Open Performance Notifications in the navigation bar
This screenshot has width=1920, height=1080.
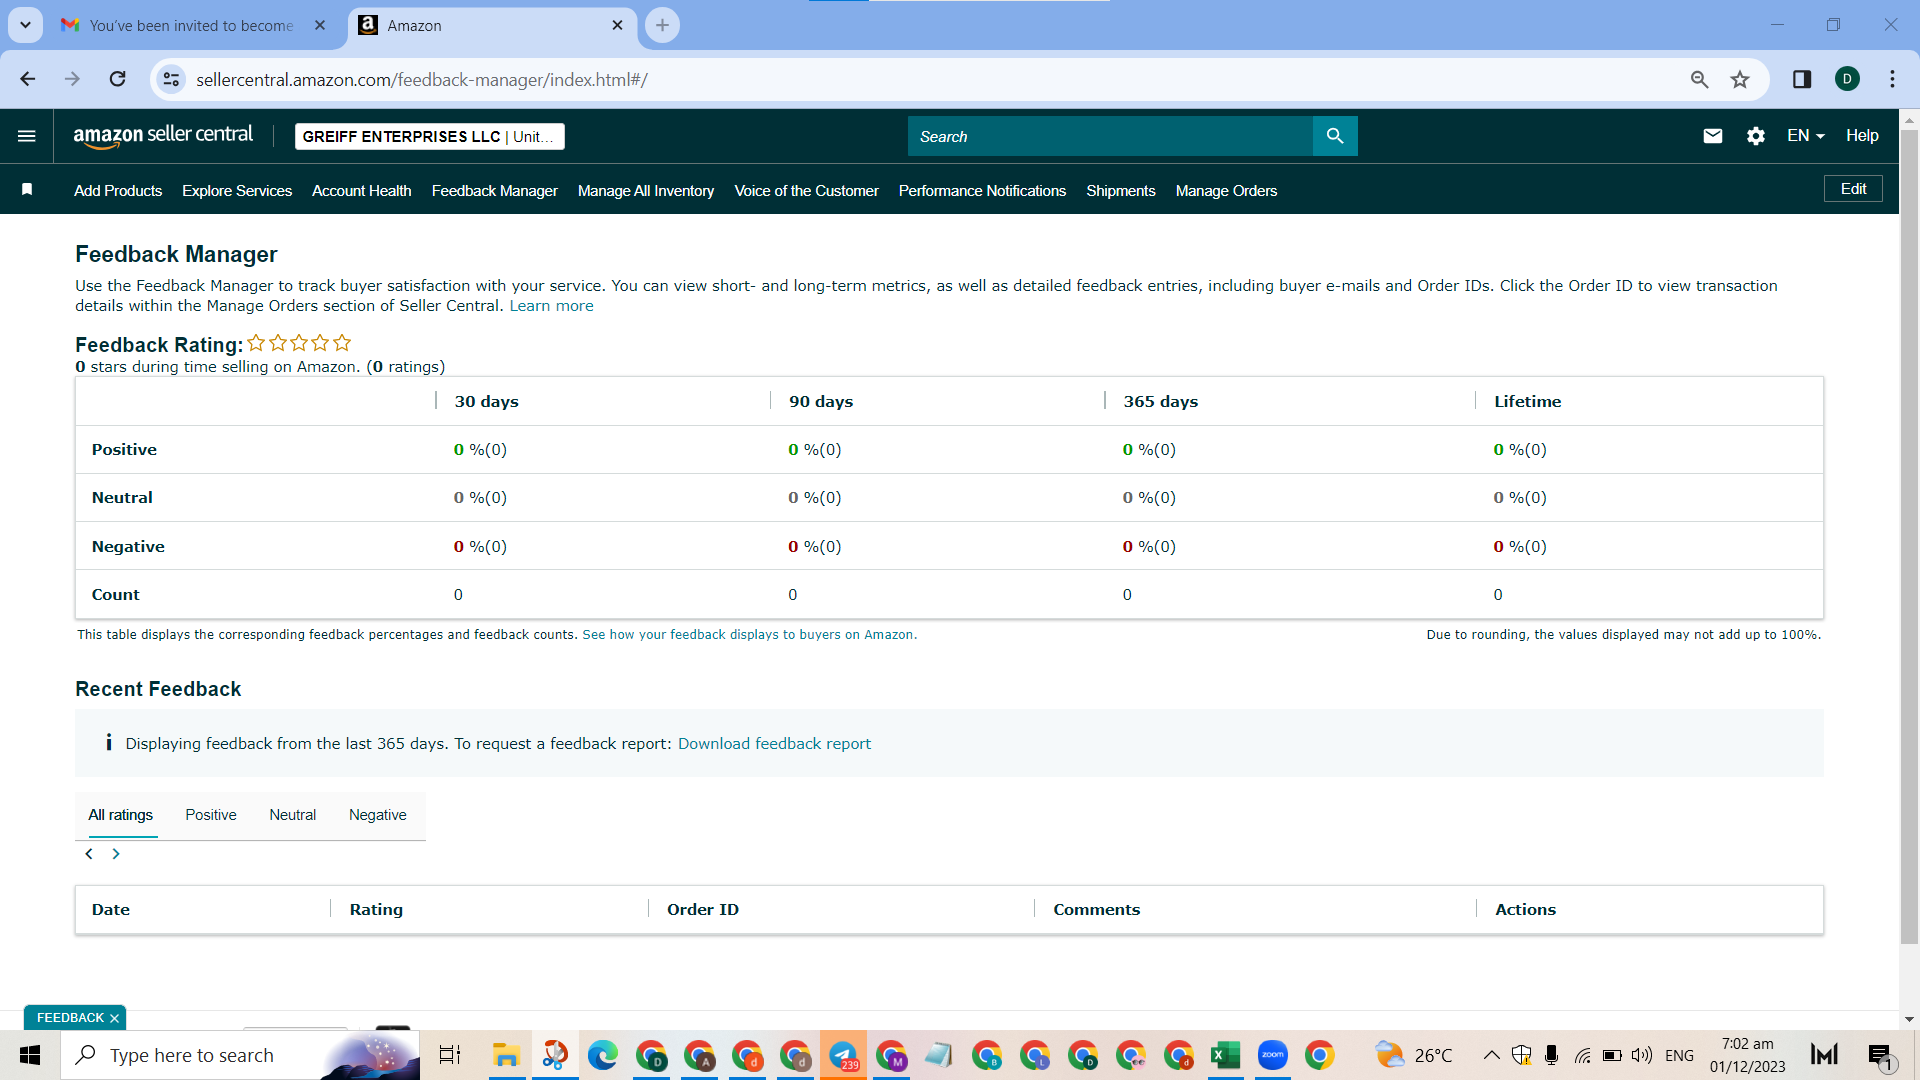click(983, 191)
